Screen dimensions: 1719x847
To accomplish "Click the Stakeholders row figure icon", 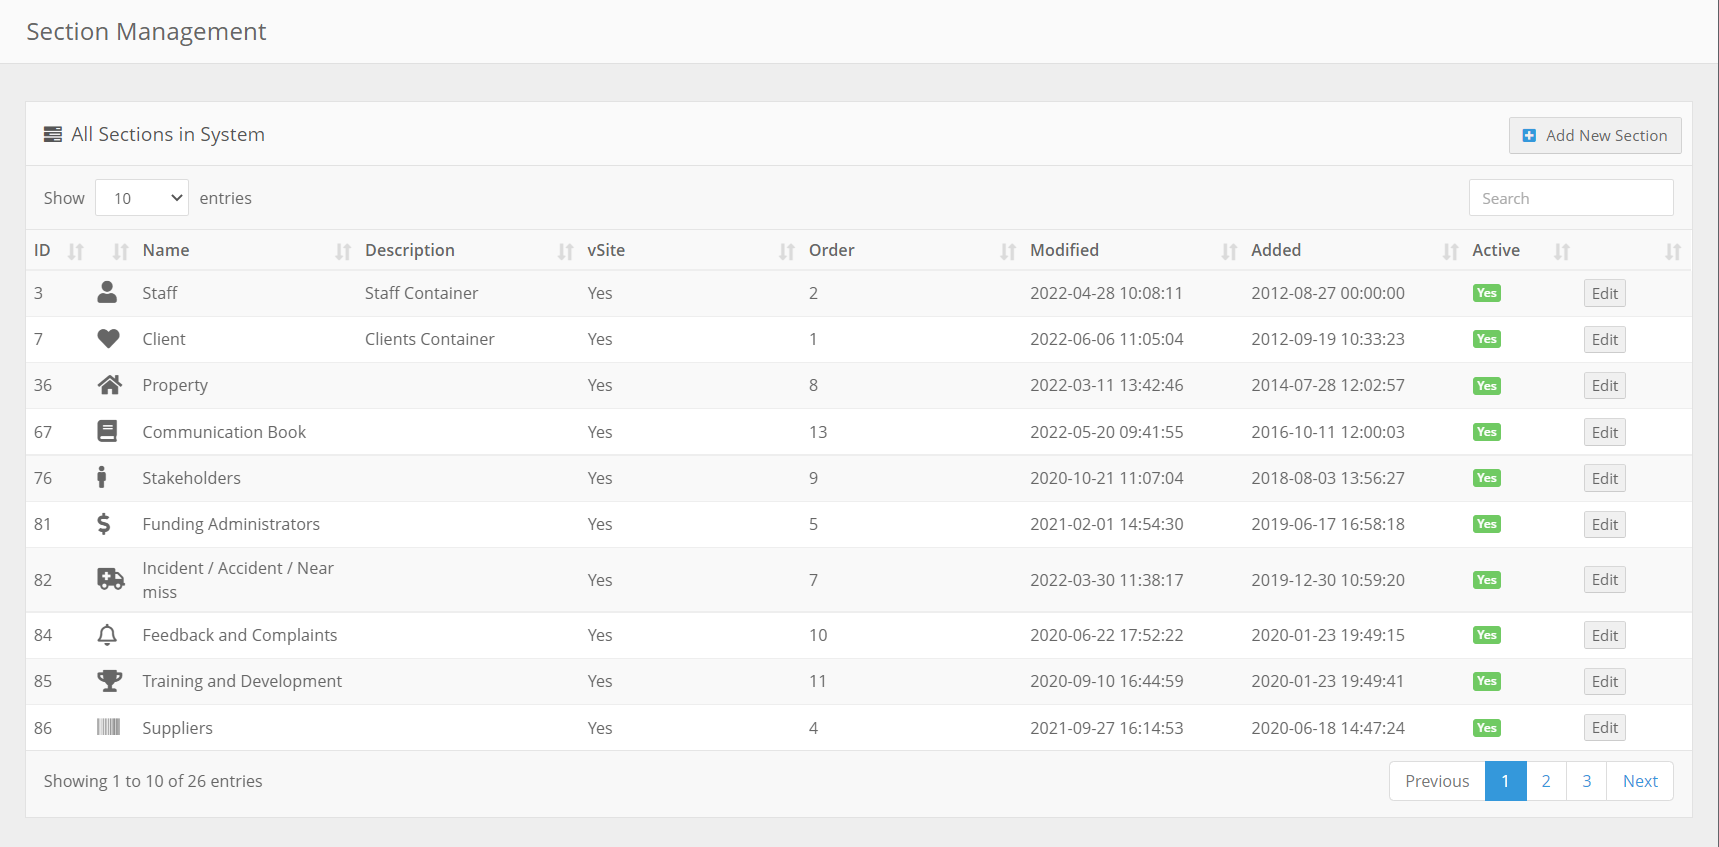I will (x=101, y=477).
